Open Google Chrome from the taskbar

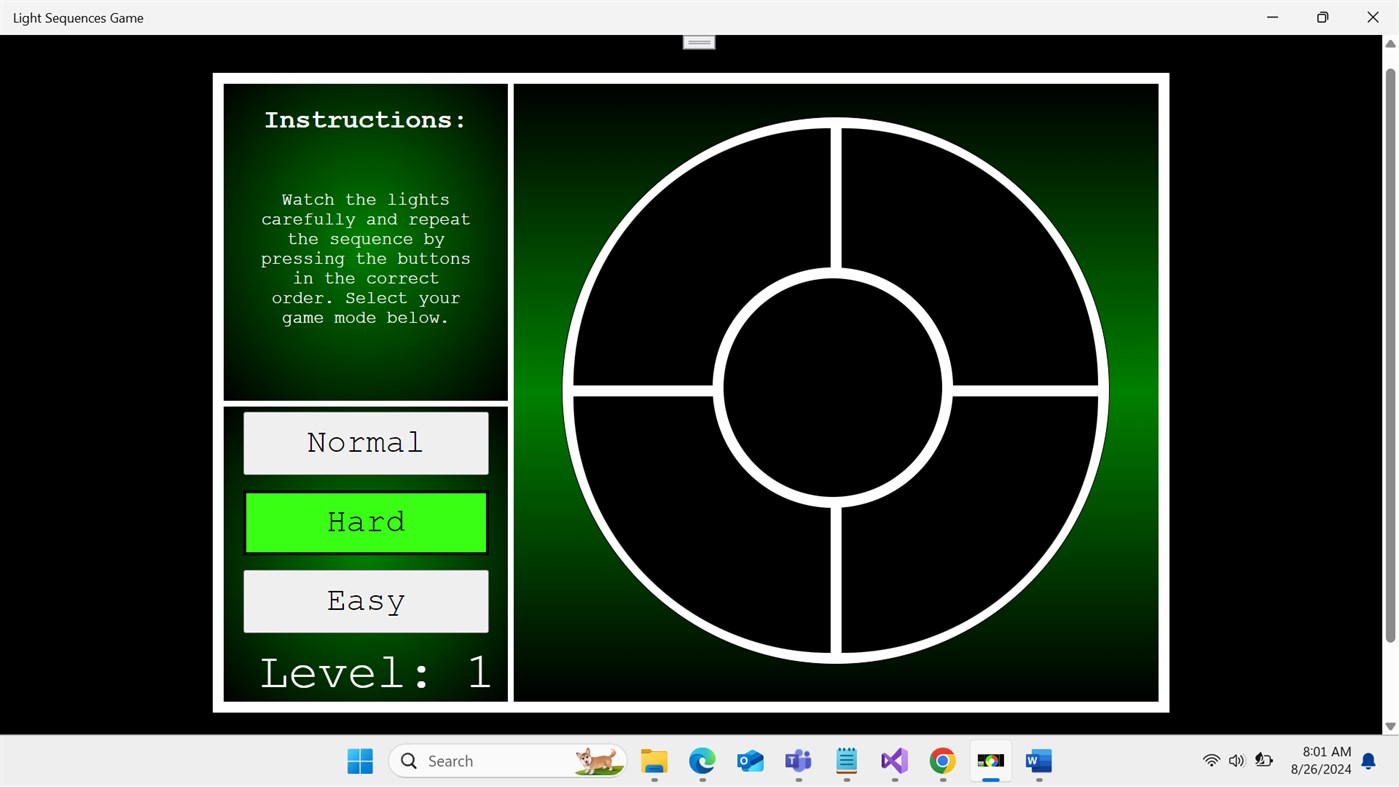(941, 760)
